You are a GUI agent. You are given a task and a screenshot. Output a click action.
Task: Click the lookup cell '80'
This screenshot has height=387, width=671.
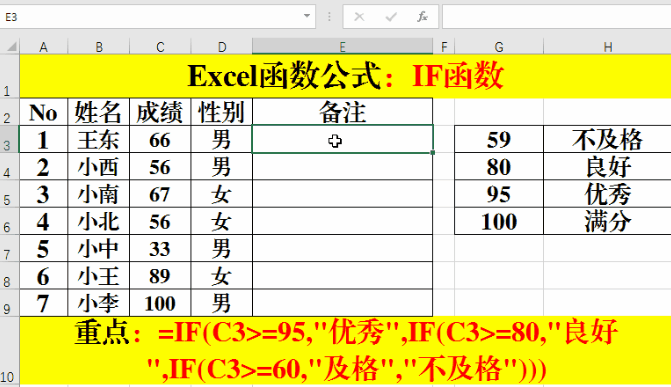point(499,167)
